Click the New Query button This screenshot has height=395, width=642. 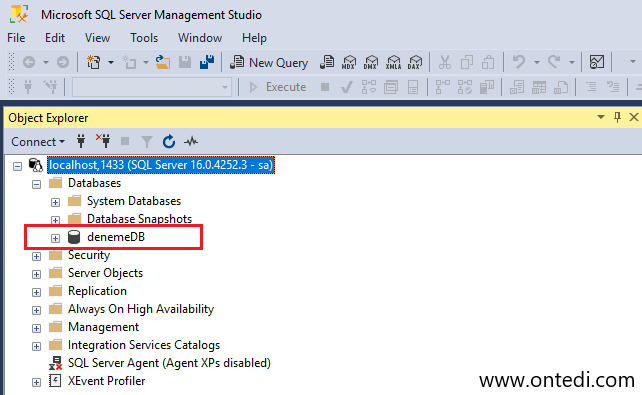tap(269, 63)
